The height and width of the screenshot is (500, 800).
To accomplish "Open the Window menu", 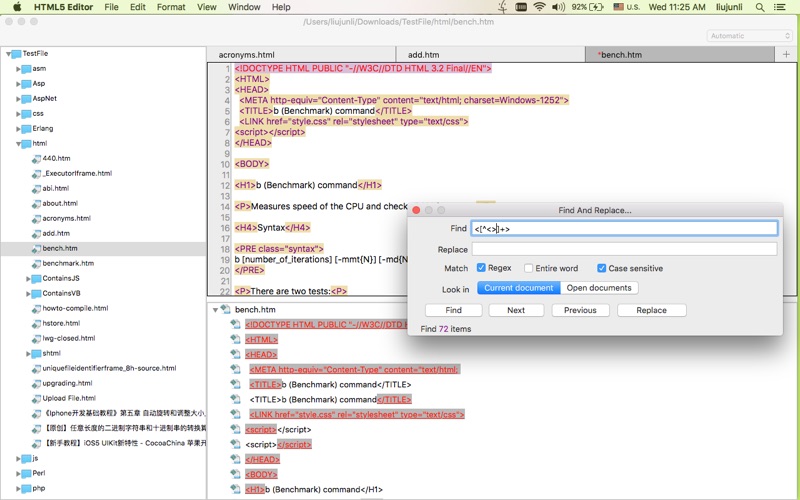I will coord(244,7).
